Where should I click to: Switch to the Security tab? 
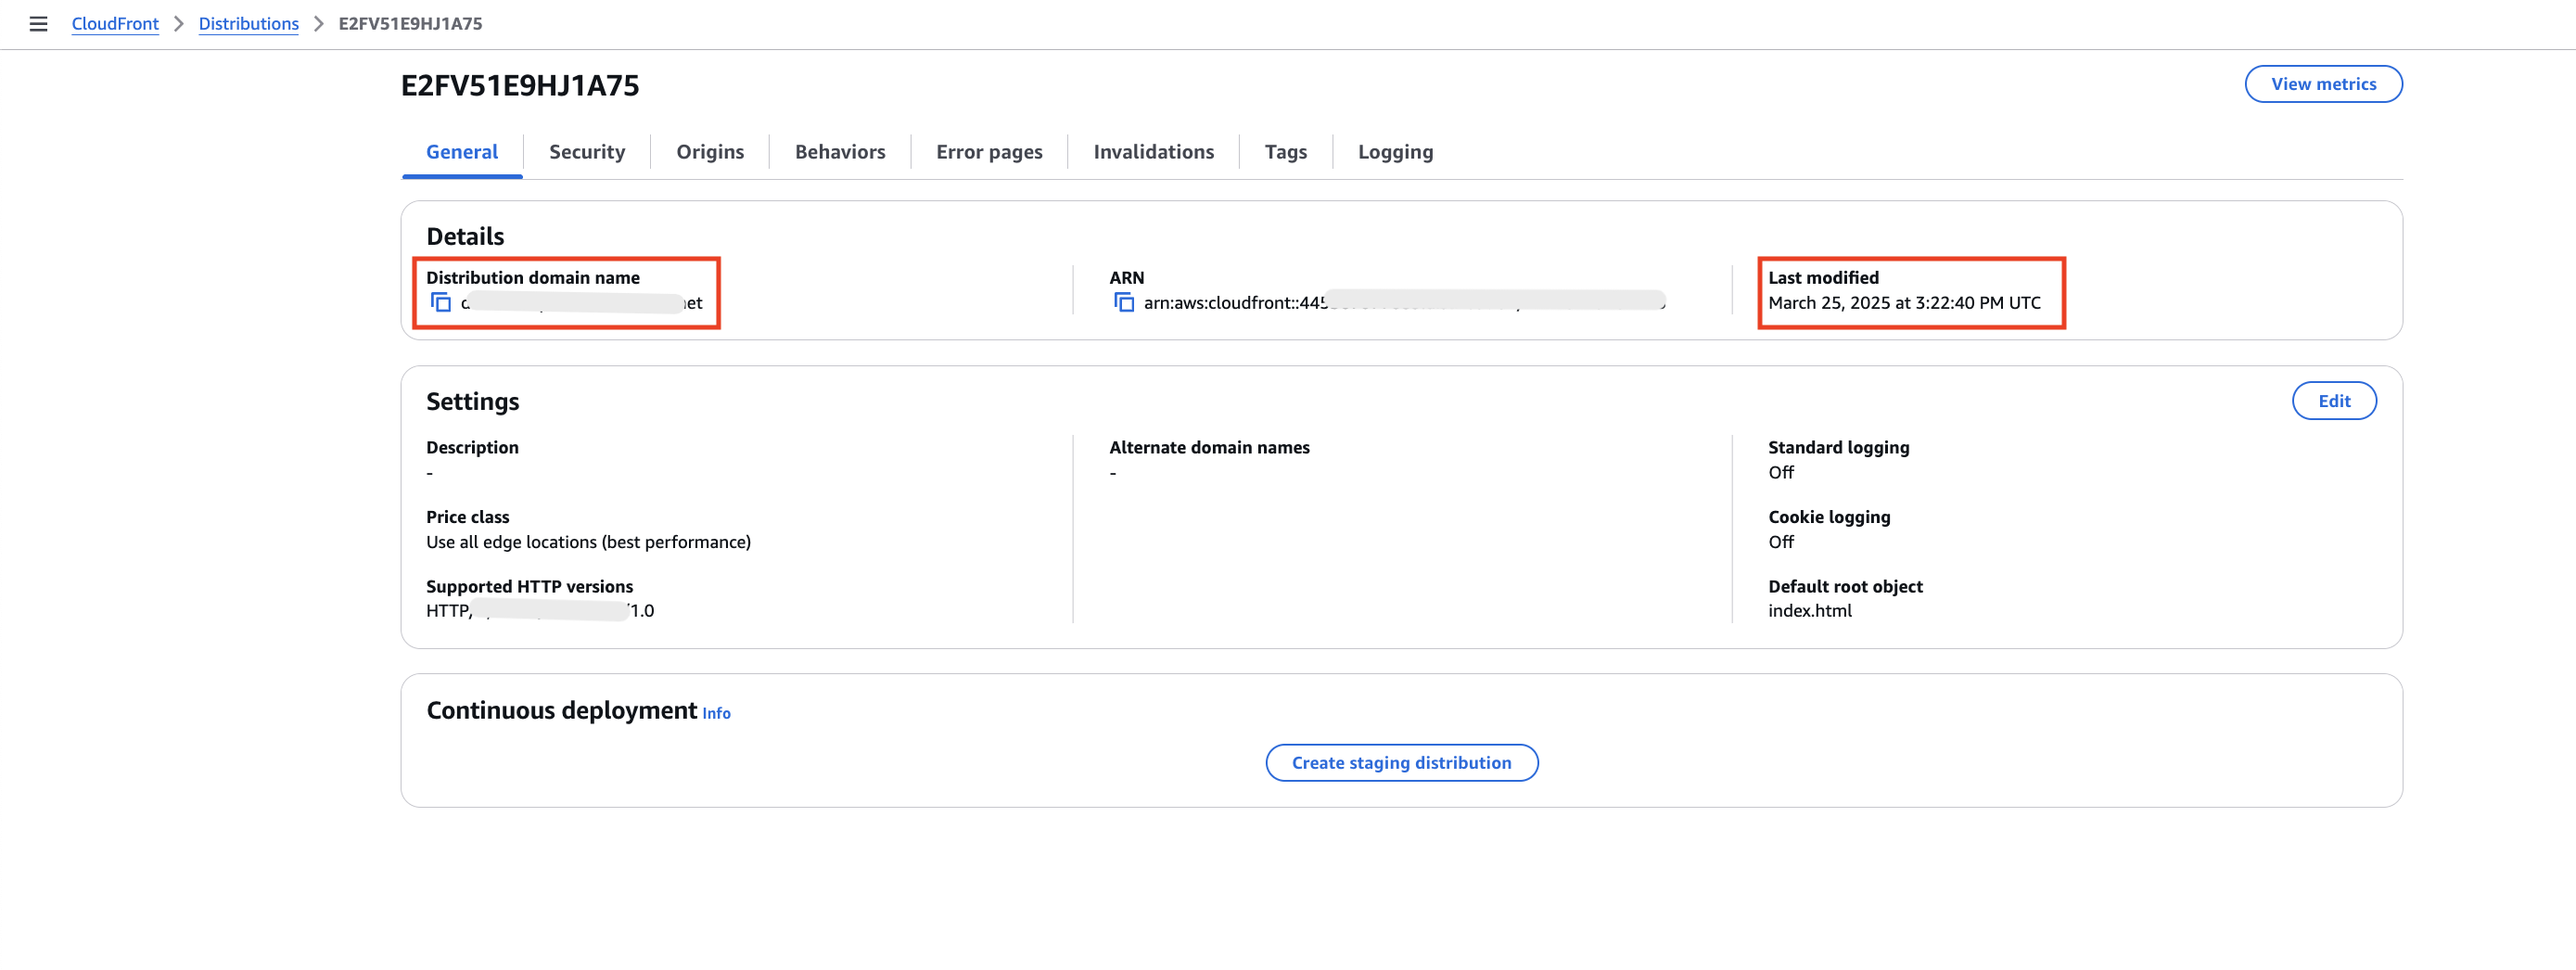(587, 152)
